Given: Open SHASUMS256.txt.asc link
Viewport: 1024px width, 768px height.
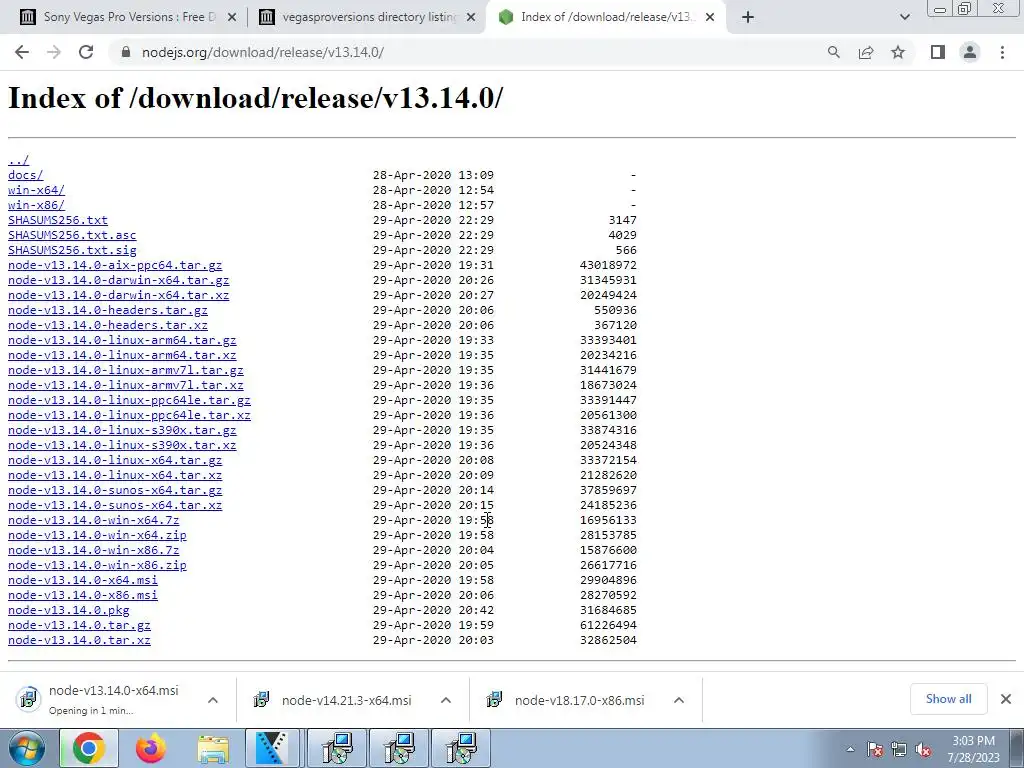Looking at the screenshot, I should pos(72,235).
